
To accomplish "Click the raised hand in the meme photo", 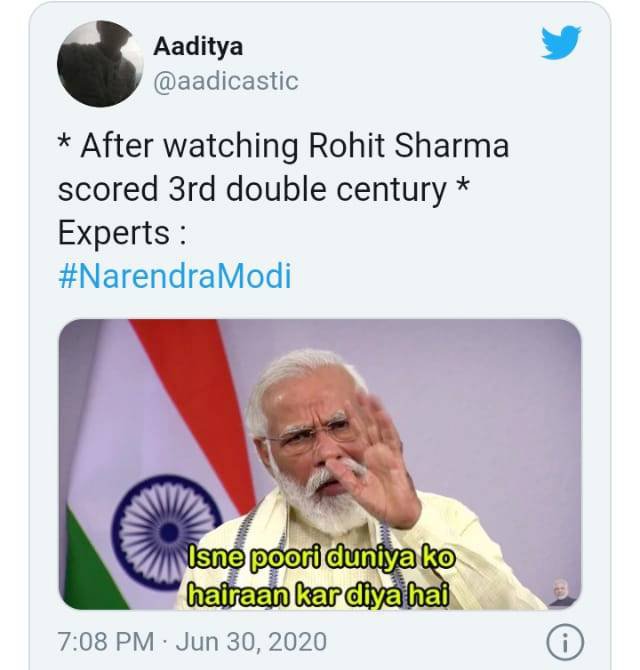I will (x=380, y=461).
